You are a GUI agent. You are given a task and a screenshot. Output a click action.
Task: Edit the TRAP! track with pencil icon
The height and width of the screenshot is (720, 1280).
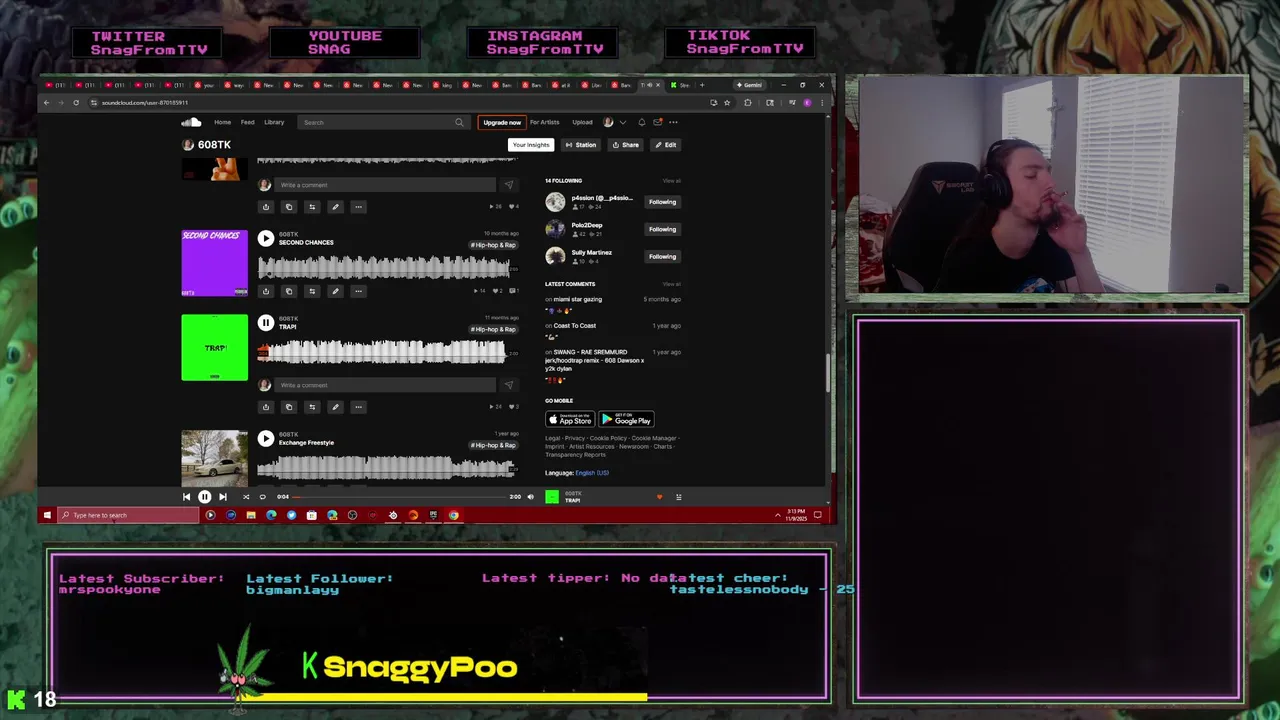(x=335, y=407)
